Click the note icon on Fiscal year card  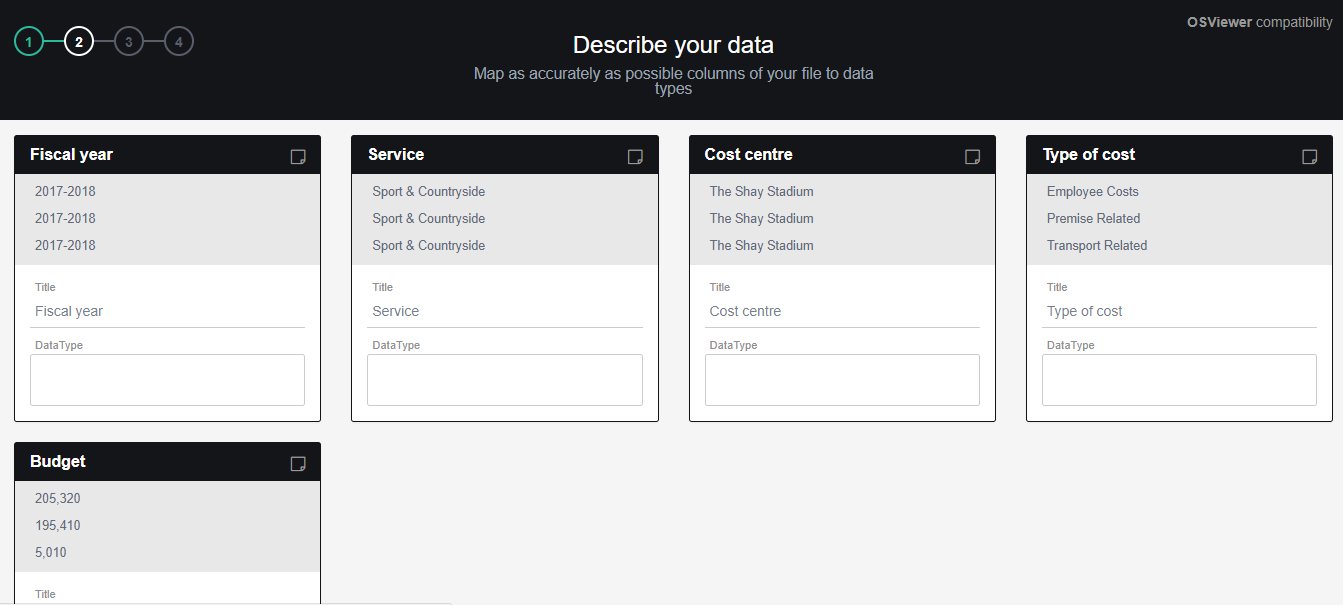coord(297,156)
